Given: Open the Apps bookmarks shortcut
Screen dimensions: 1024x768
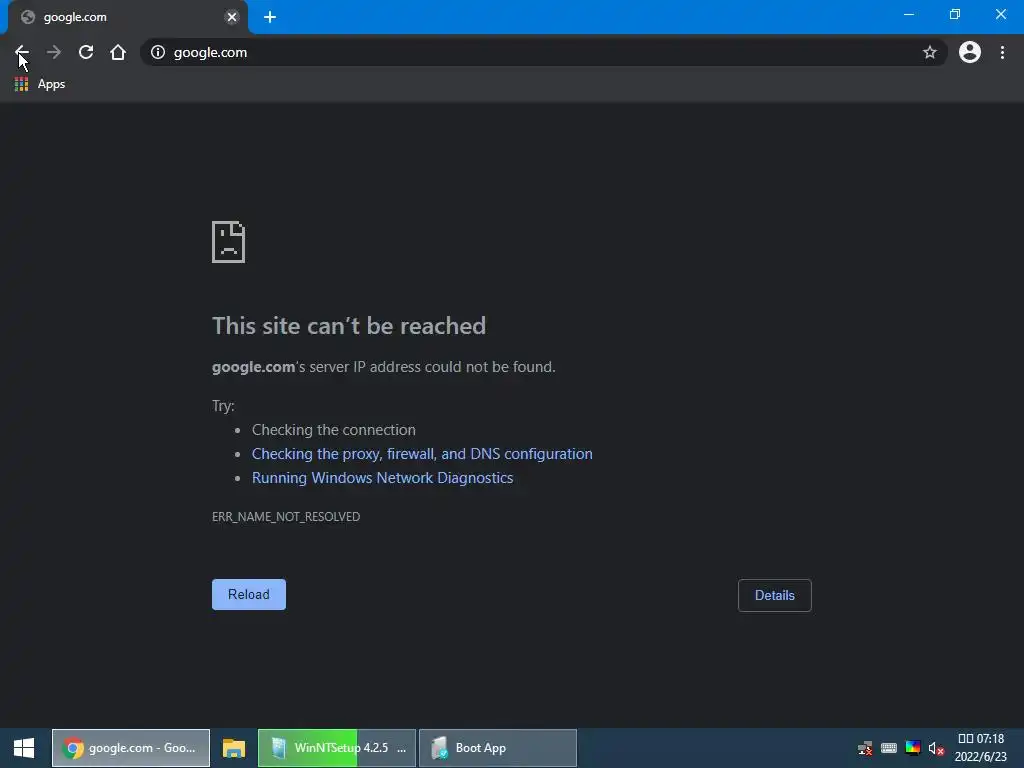Looking at the screenshot, I should pos(40,84).
